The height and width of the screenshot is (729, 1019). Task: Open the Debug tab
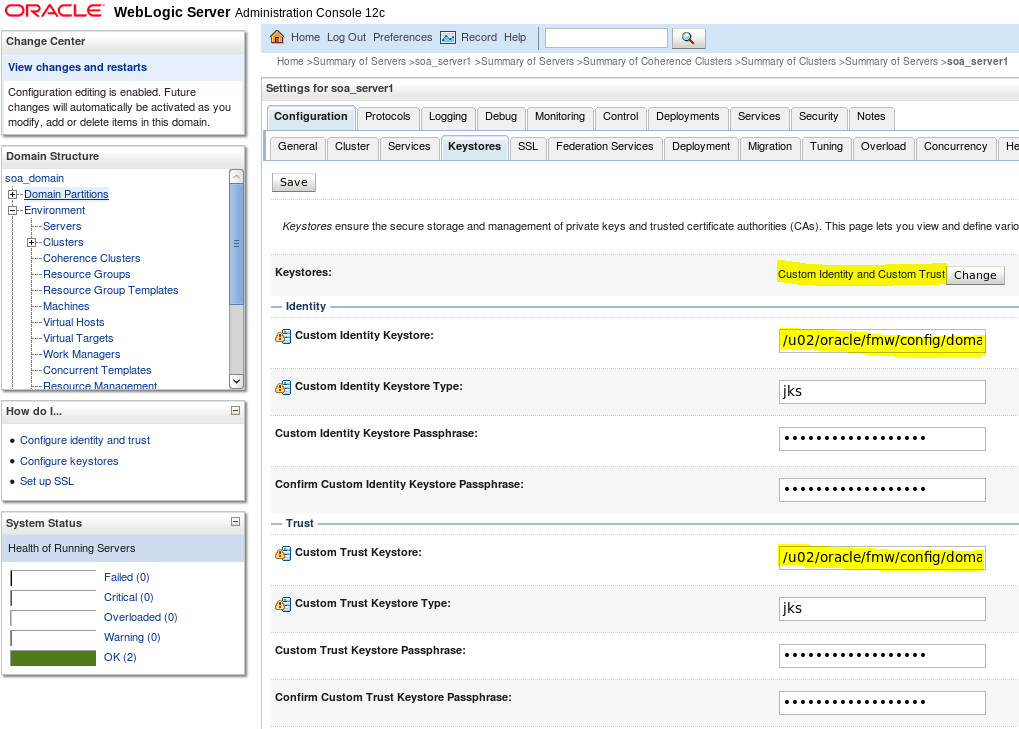(500, 117)
